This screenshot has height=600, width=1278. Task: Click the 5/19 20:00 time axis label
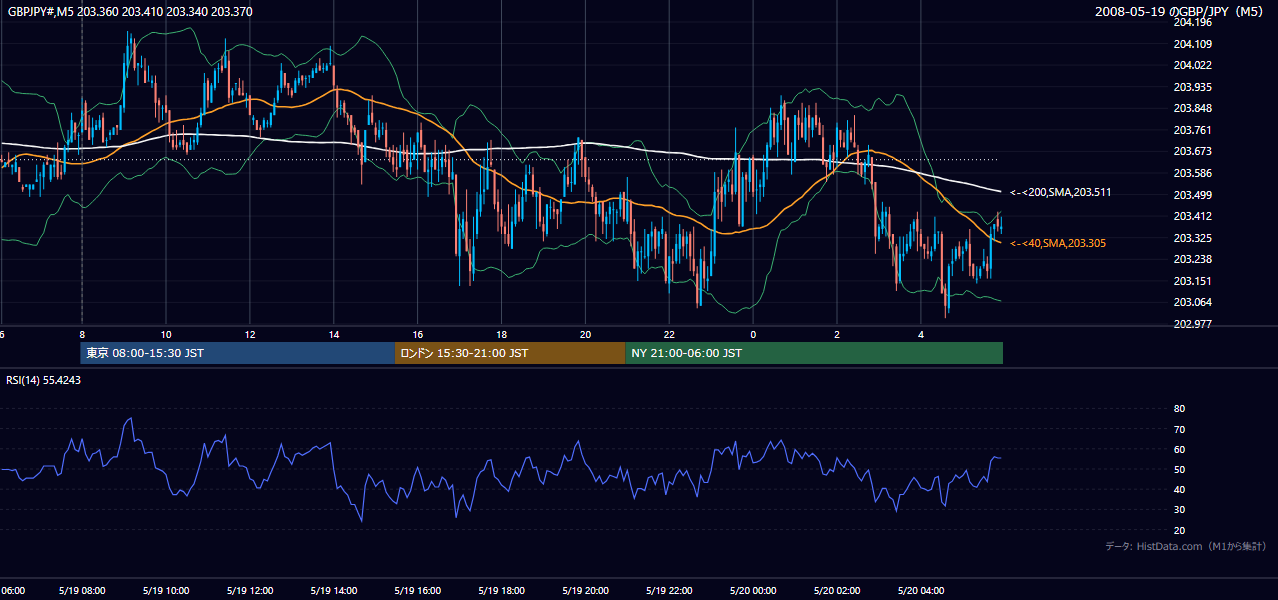pyautogui.click(x=586, y=590)
